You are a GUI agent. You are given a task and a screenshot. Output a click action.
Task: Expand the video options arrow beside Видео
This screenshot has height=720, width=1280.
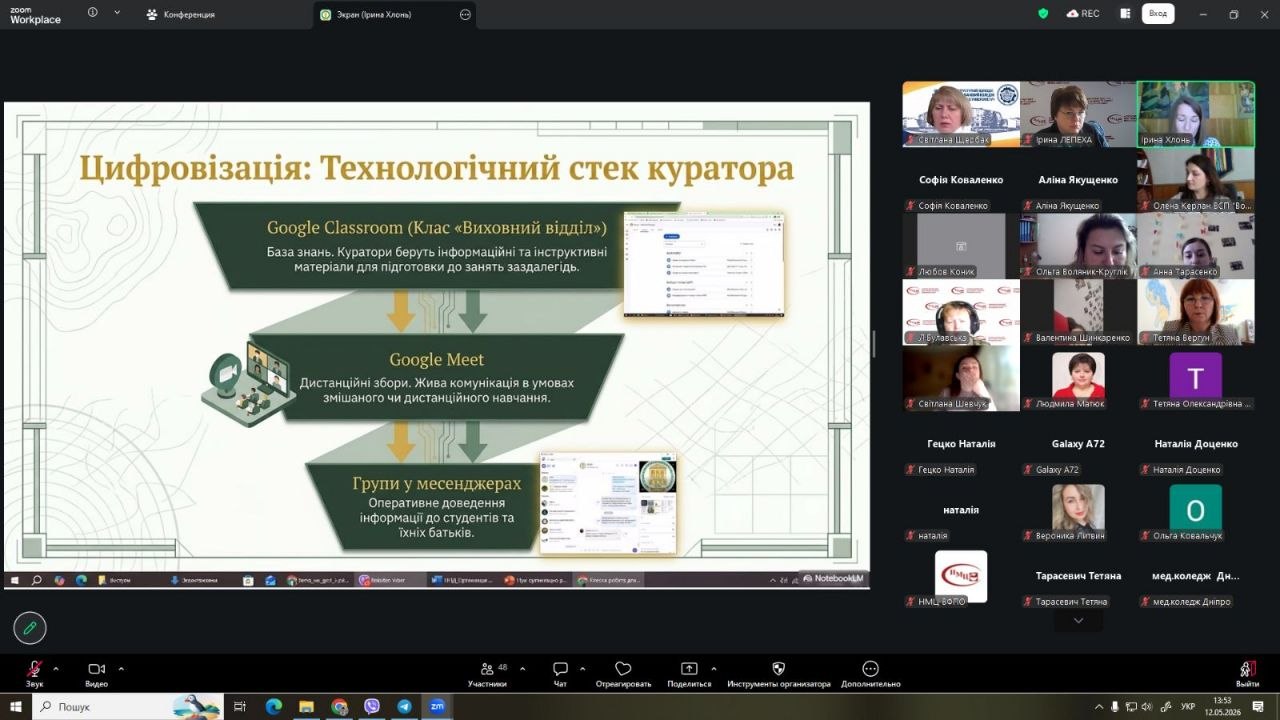tap(121, 668)
